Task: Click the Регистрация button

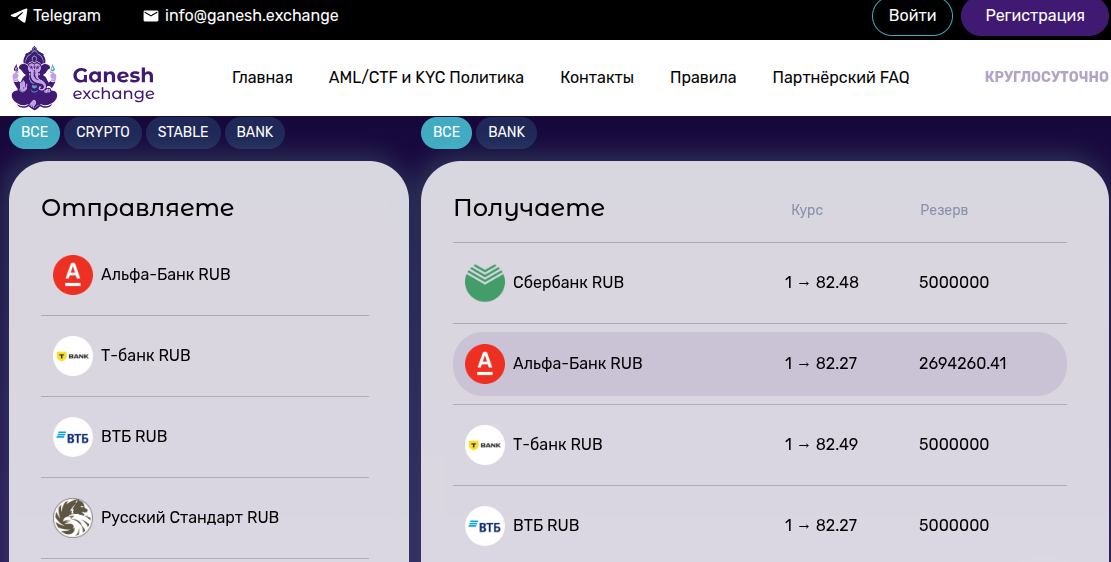Action: point(1034,16)
